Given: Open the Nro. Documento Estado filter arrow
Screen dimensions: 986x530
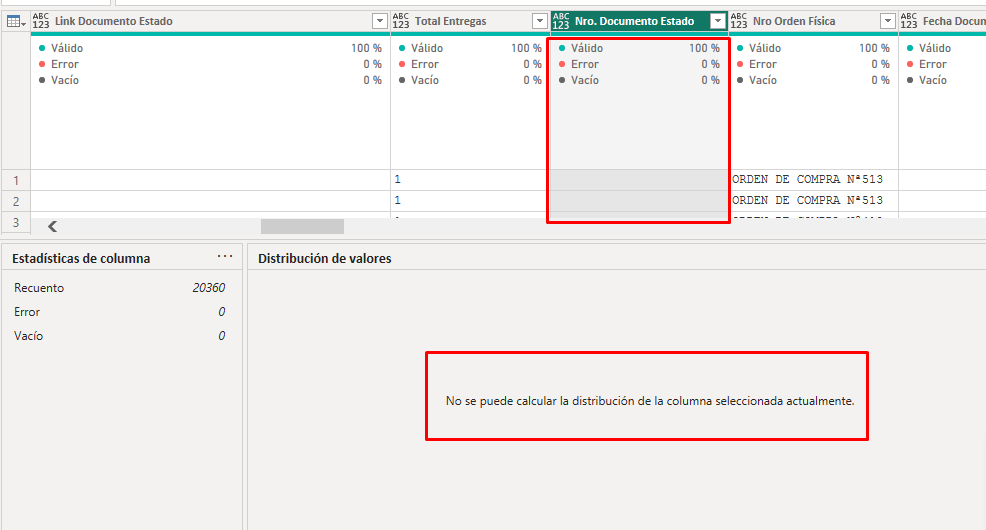Looking at the screenshot, I should 717,21.
